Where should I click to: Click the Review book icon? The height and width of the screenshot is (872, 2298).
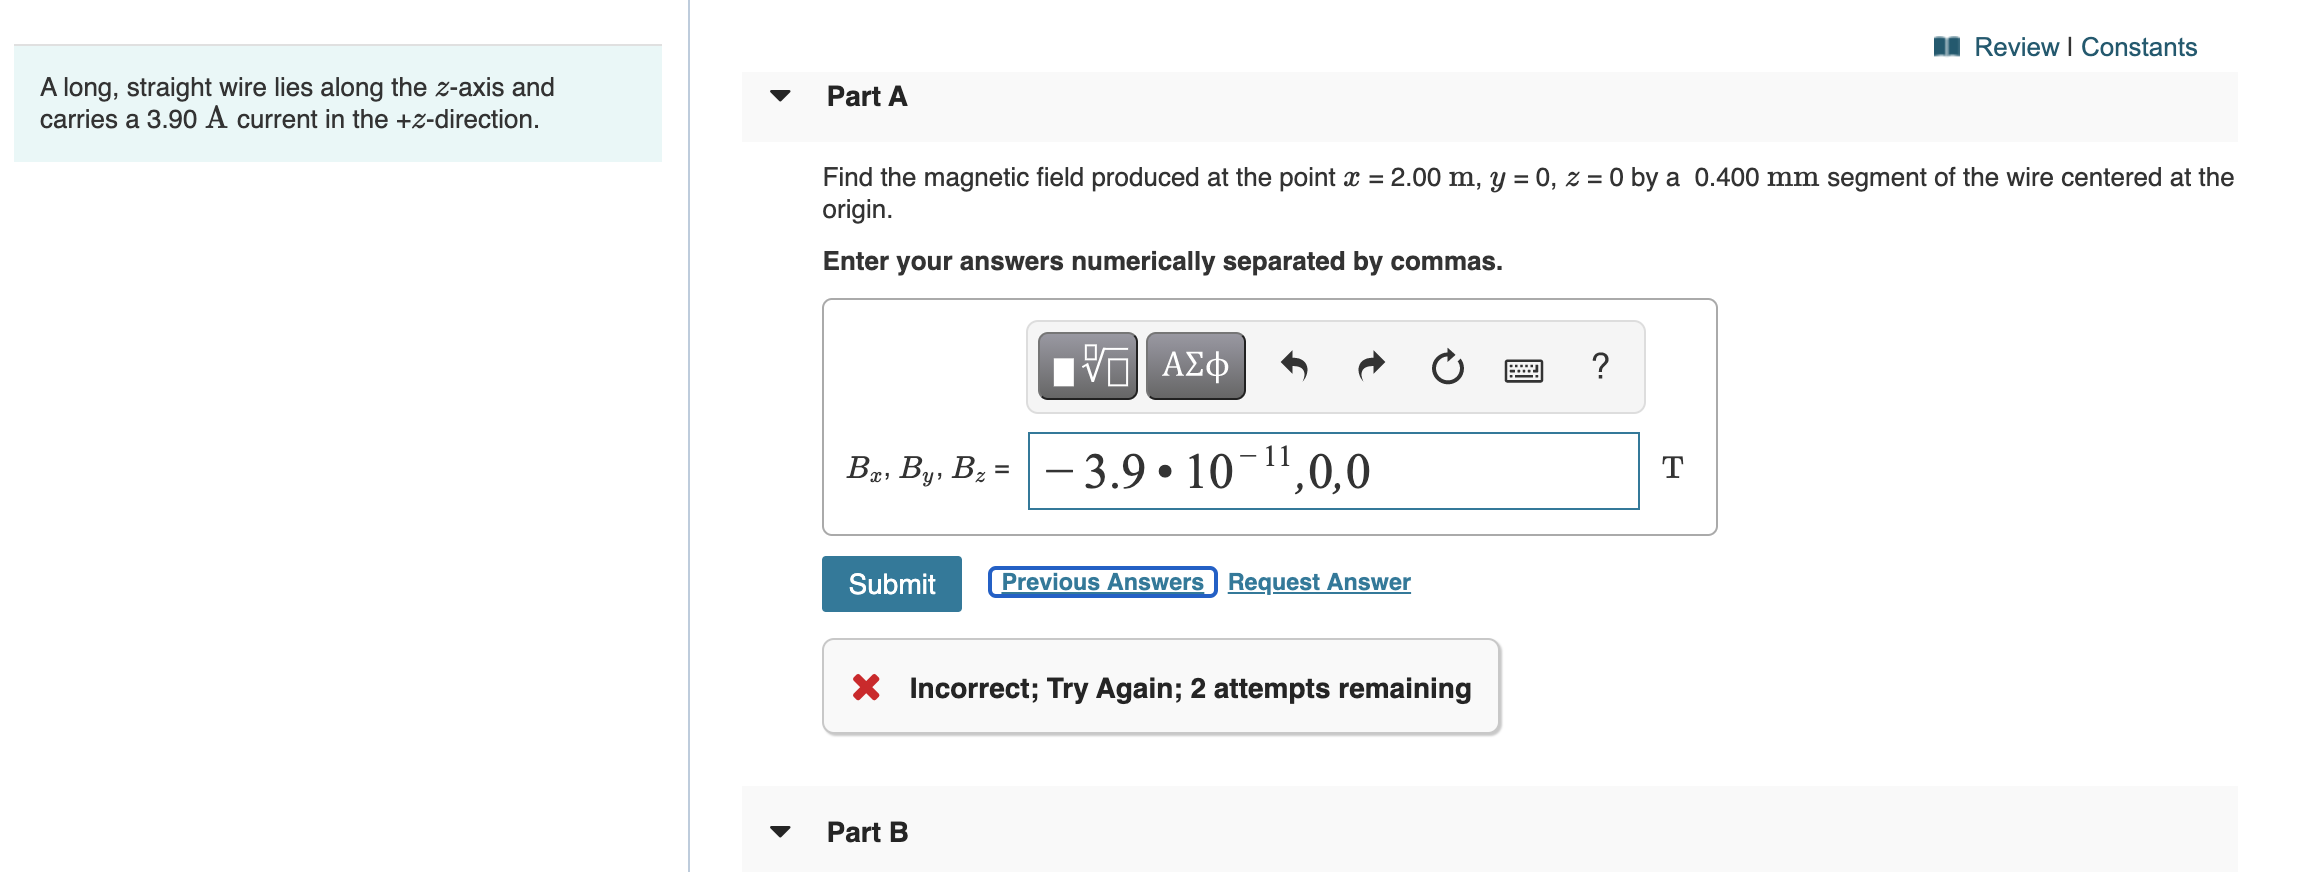coord(1946,47)
